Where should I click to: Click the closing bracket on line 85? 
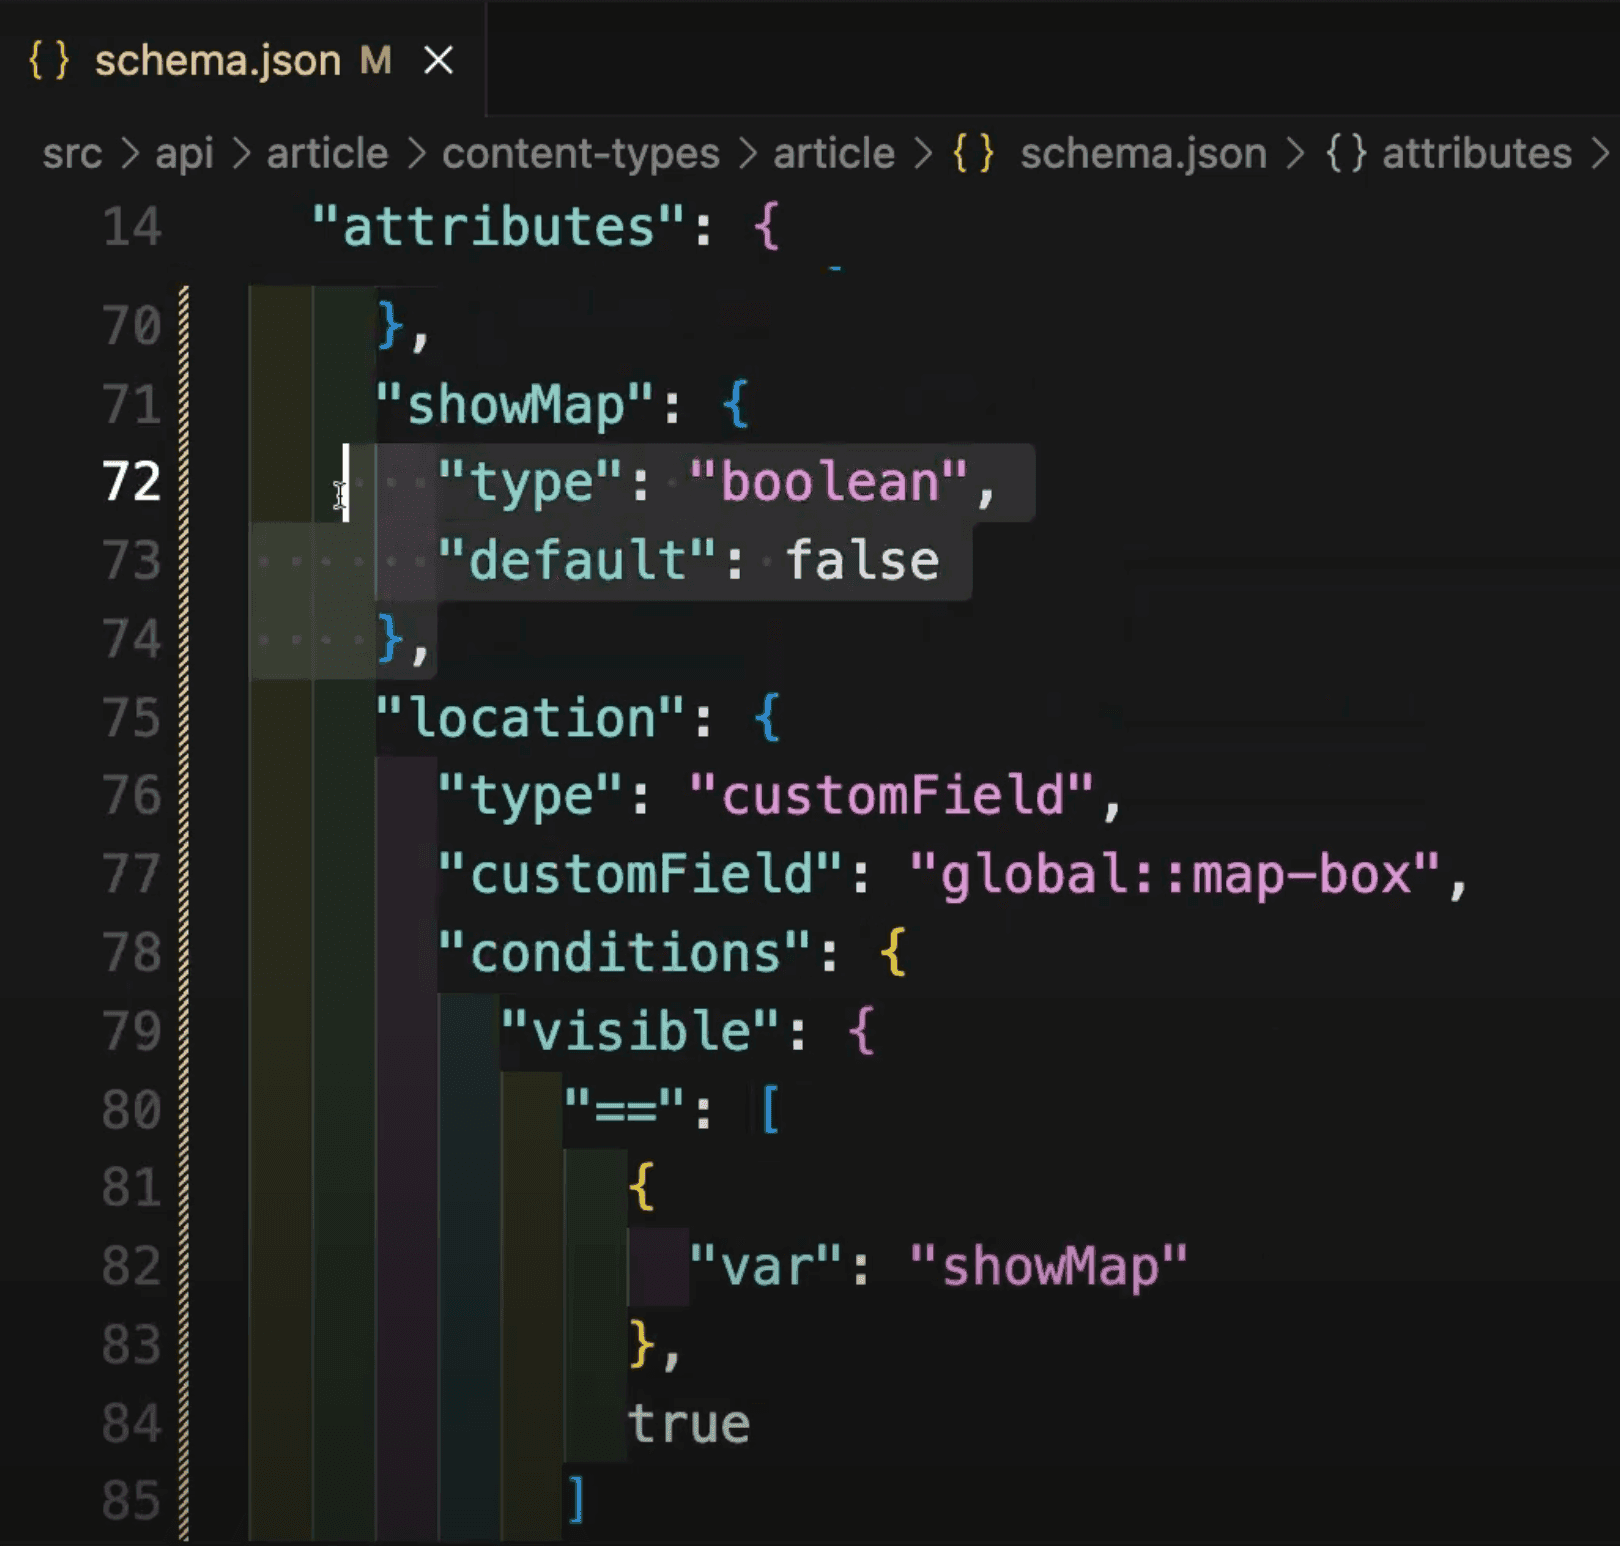click(576, 1501)
